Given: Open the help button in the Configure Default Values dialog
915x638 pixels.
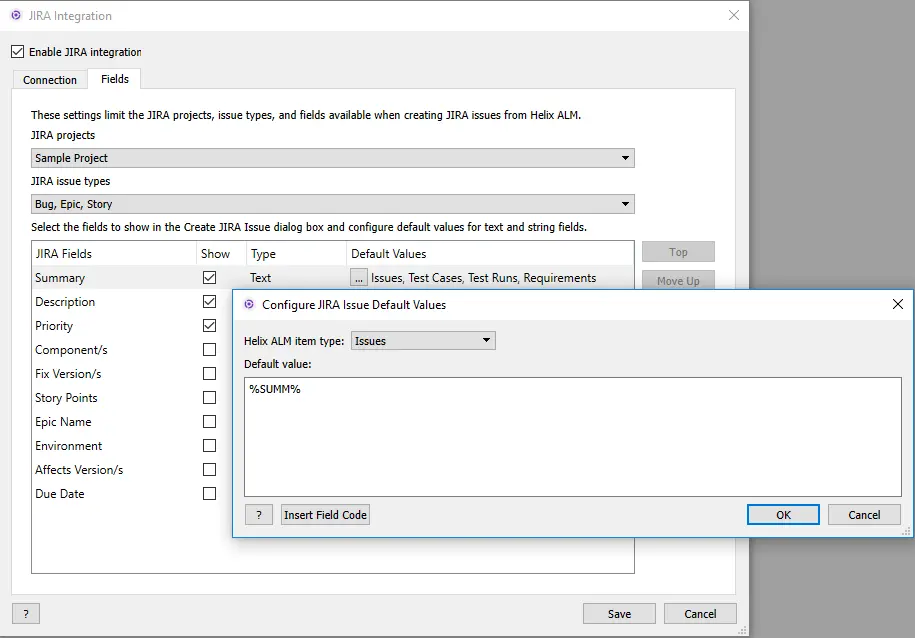Looking at the screenshot, I should click(259, 515).
